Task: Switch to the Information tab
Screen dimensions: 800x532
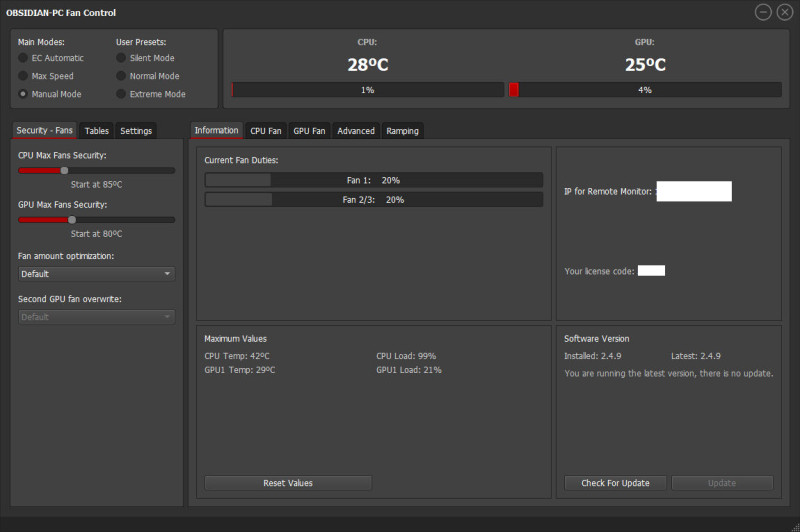Action: tap(216, 131)
